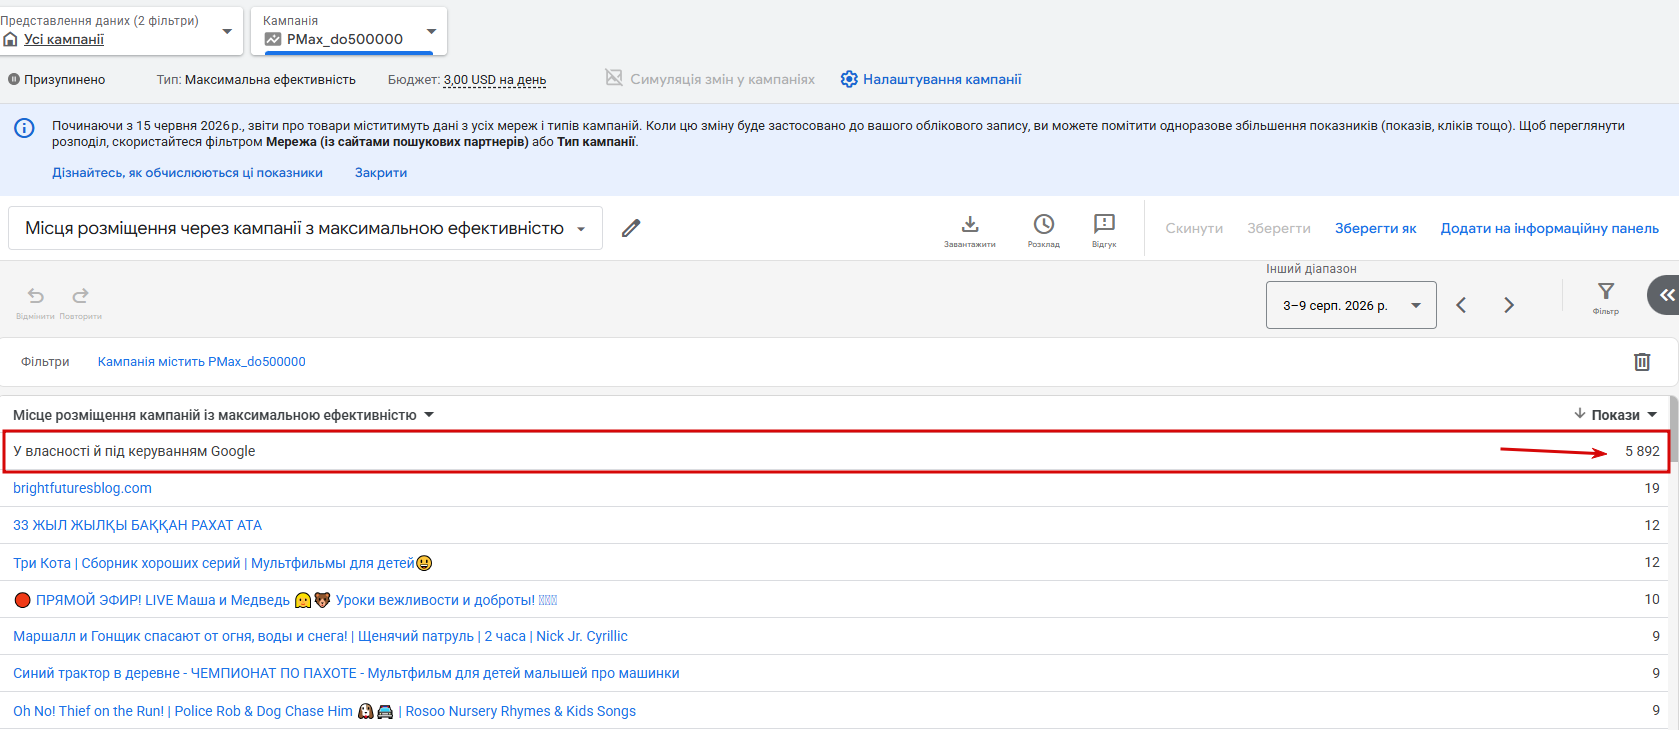Click the impressions value 10 for Маша и Медведь
This screenshot has height=730, width=1679.
click(1652, 600)
